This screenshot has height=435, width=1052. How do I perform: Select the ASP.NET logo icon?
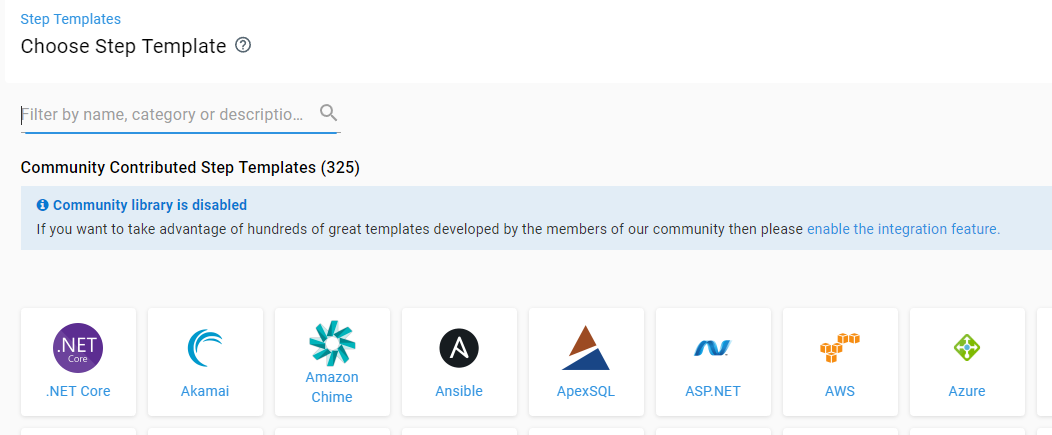[x=713, y=348]
